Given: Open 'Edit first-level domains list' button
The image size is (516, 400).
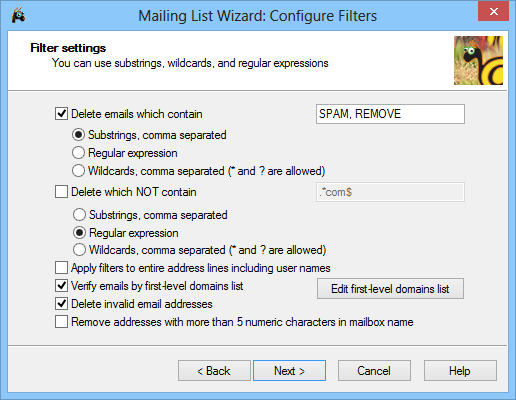Looking at the screenshot, I should [x=390, y=289].
